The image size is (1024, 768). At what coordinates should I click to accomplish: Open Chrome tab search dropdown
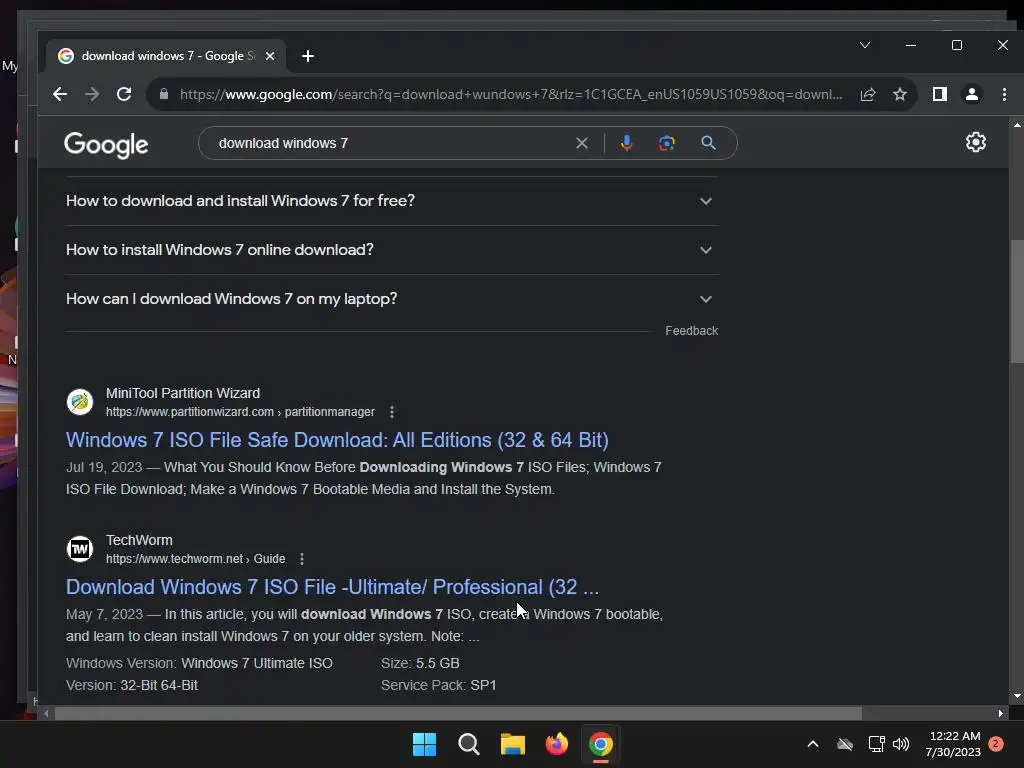point(865,45)
